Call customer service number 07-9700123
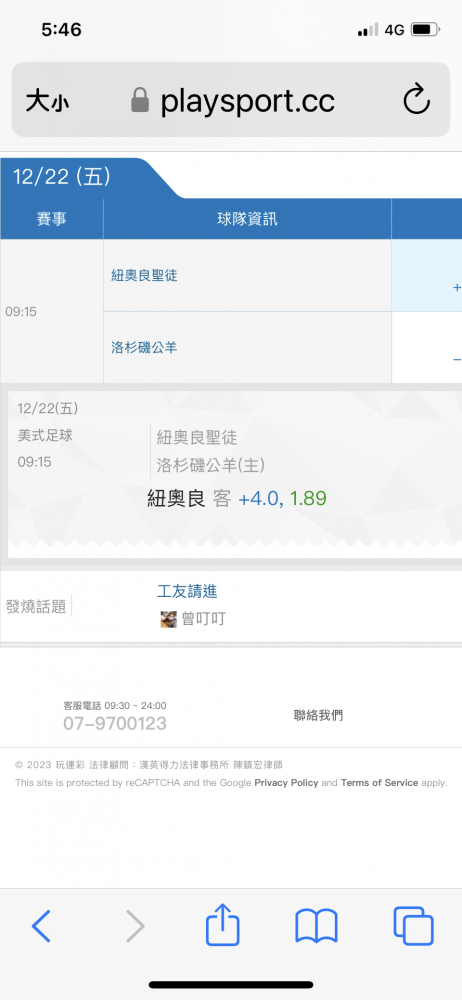Image resolution: width=462 pixels, height=1000 pixels. 115,723
